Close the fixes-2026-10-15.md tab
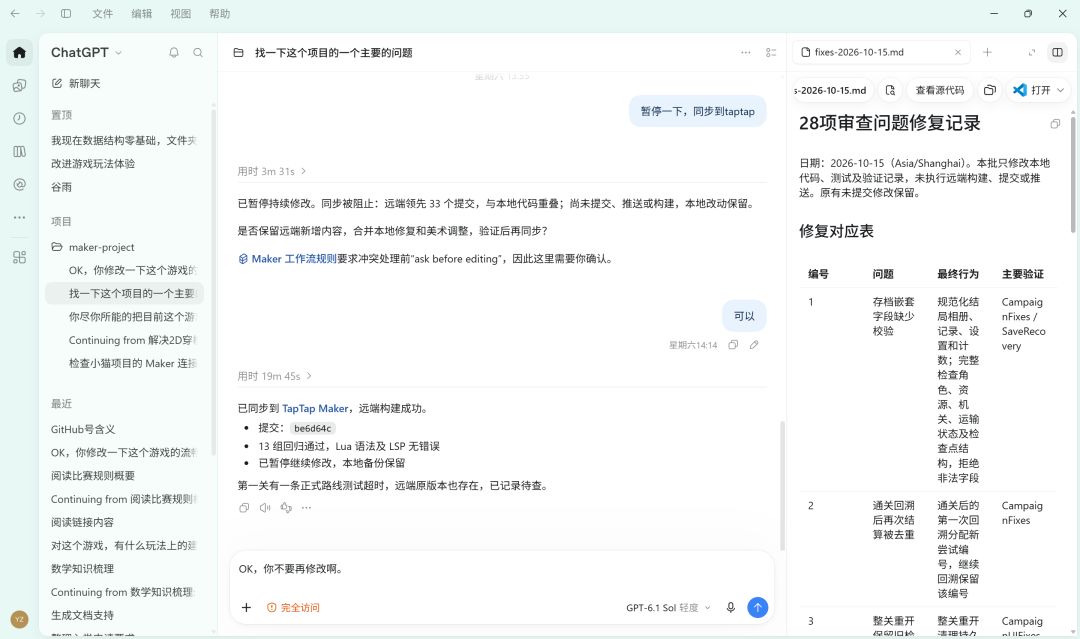 click(957, 52)
